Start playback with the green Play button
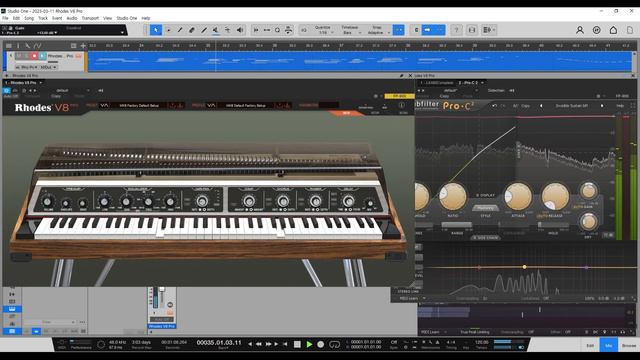Viewport: 640px width, 360px height. (309, 344)
